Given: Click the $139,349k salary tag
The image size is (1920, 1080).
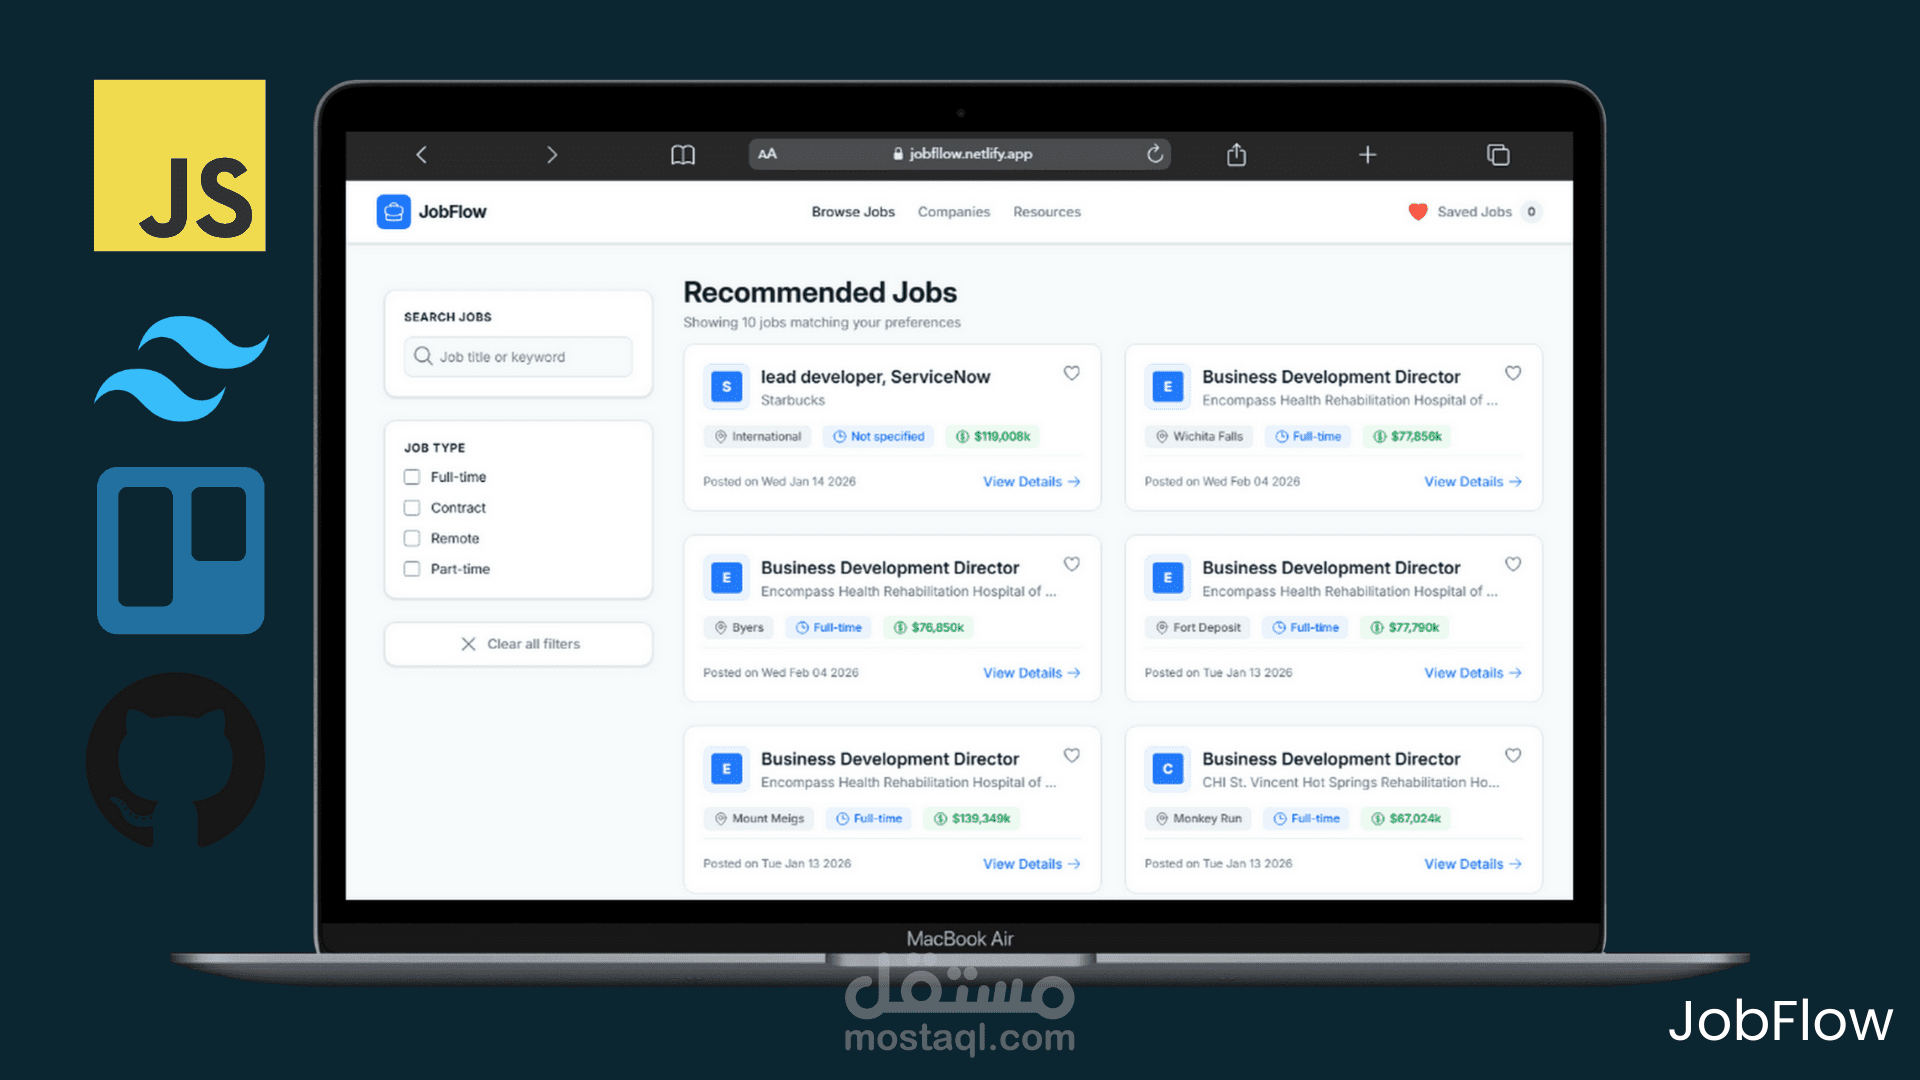Looking at the screenshot, I should [x=972, y=819].
